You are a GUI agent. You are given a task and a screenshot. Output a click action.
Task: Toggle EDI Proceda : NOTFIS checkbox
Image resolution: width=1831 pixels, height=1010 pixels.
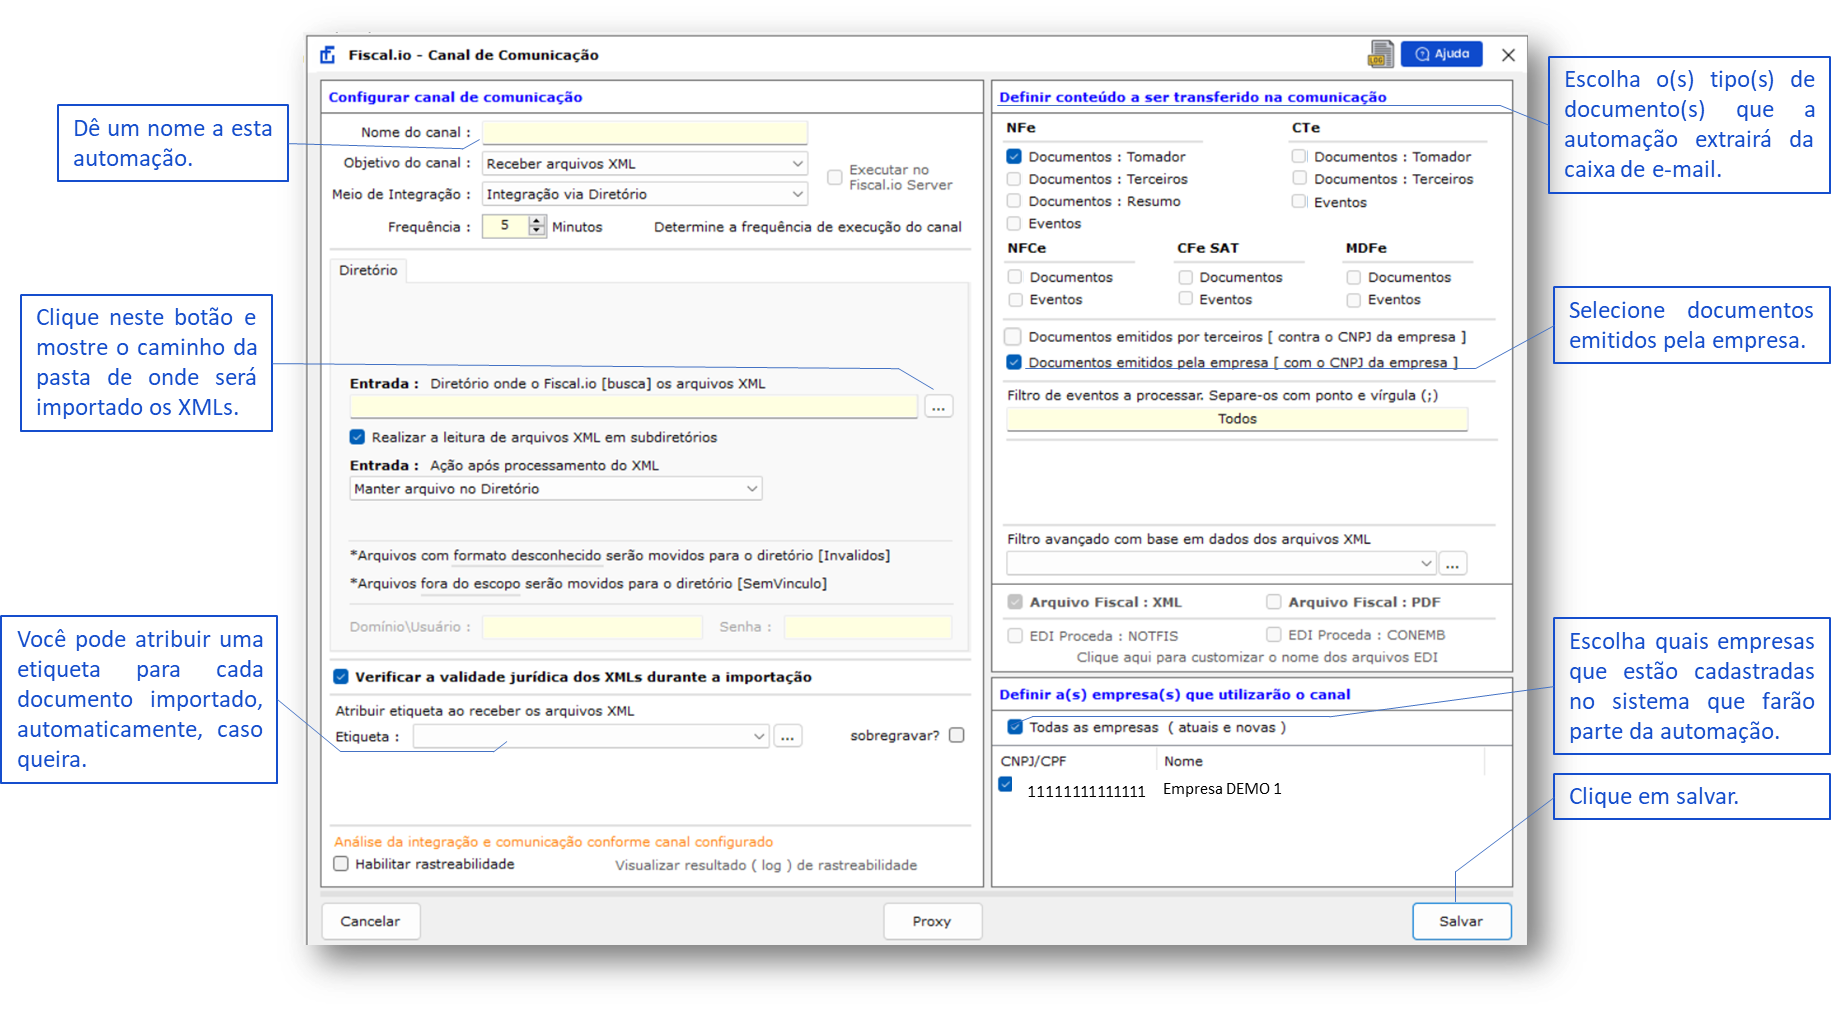(x=1015, y=636)
